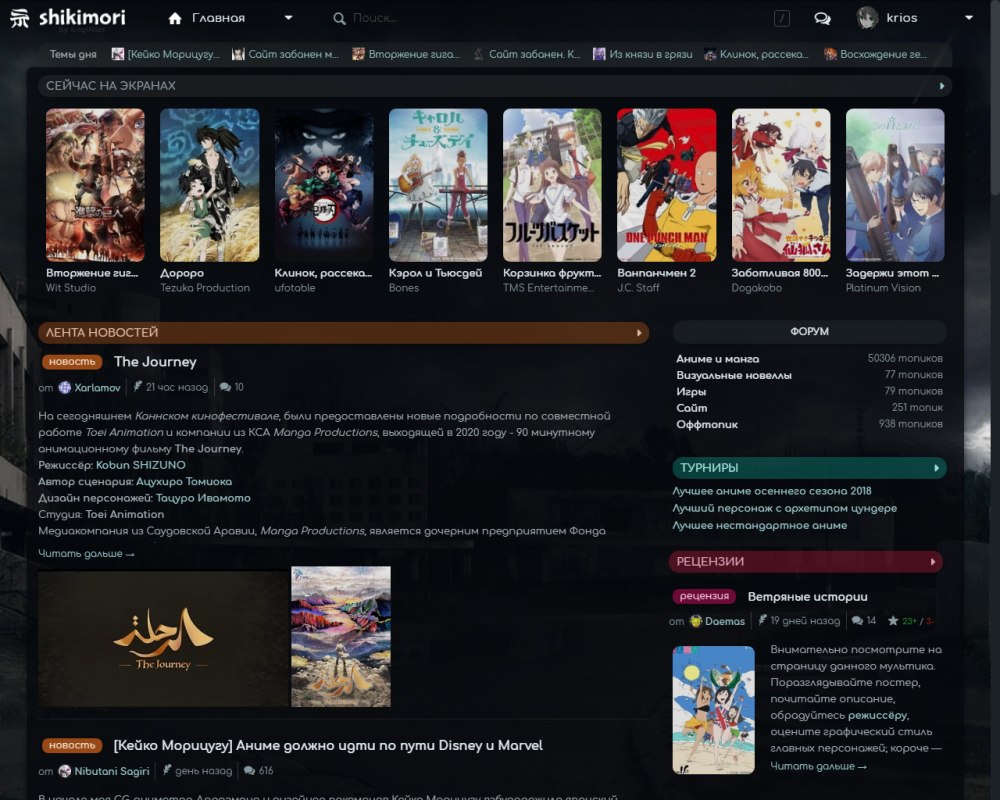
Task: Open The Journey logo banner image
Action: [x=163, y=639]
